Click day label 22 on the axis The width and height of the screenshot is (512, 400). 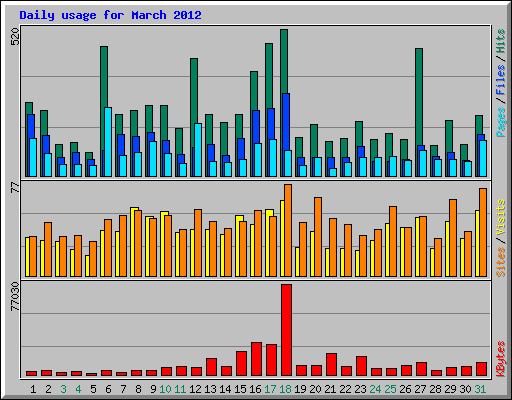click(345, 389)
